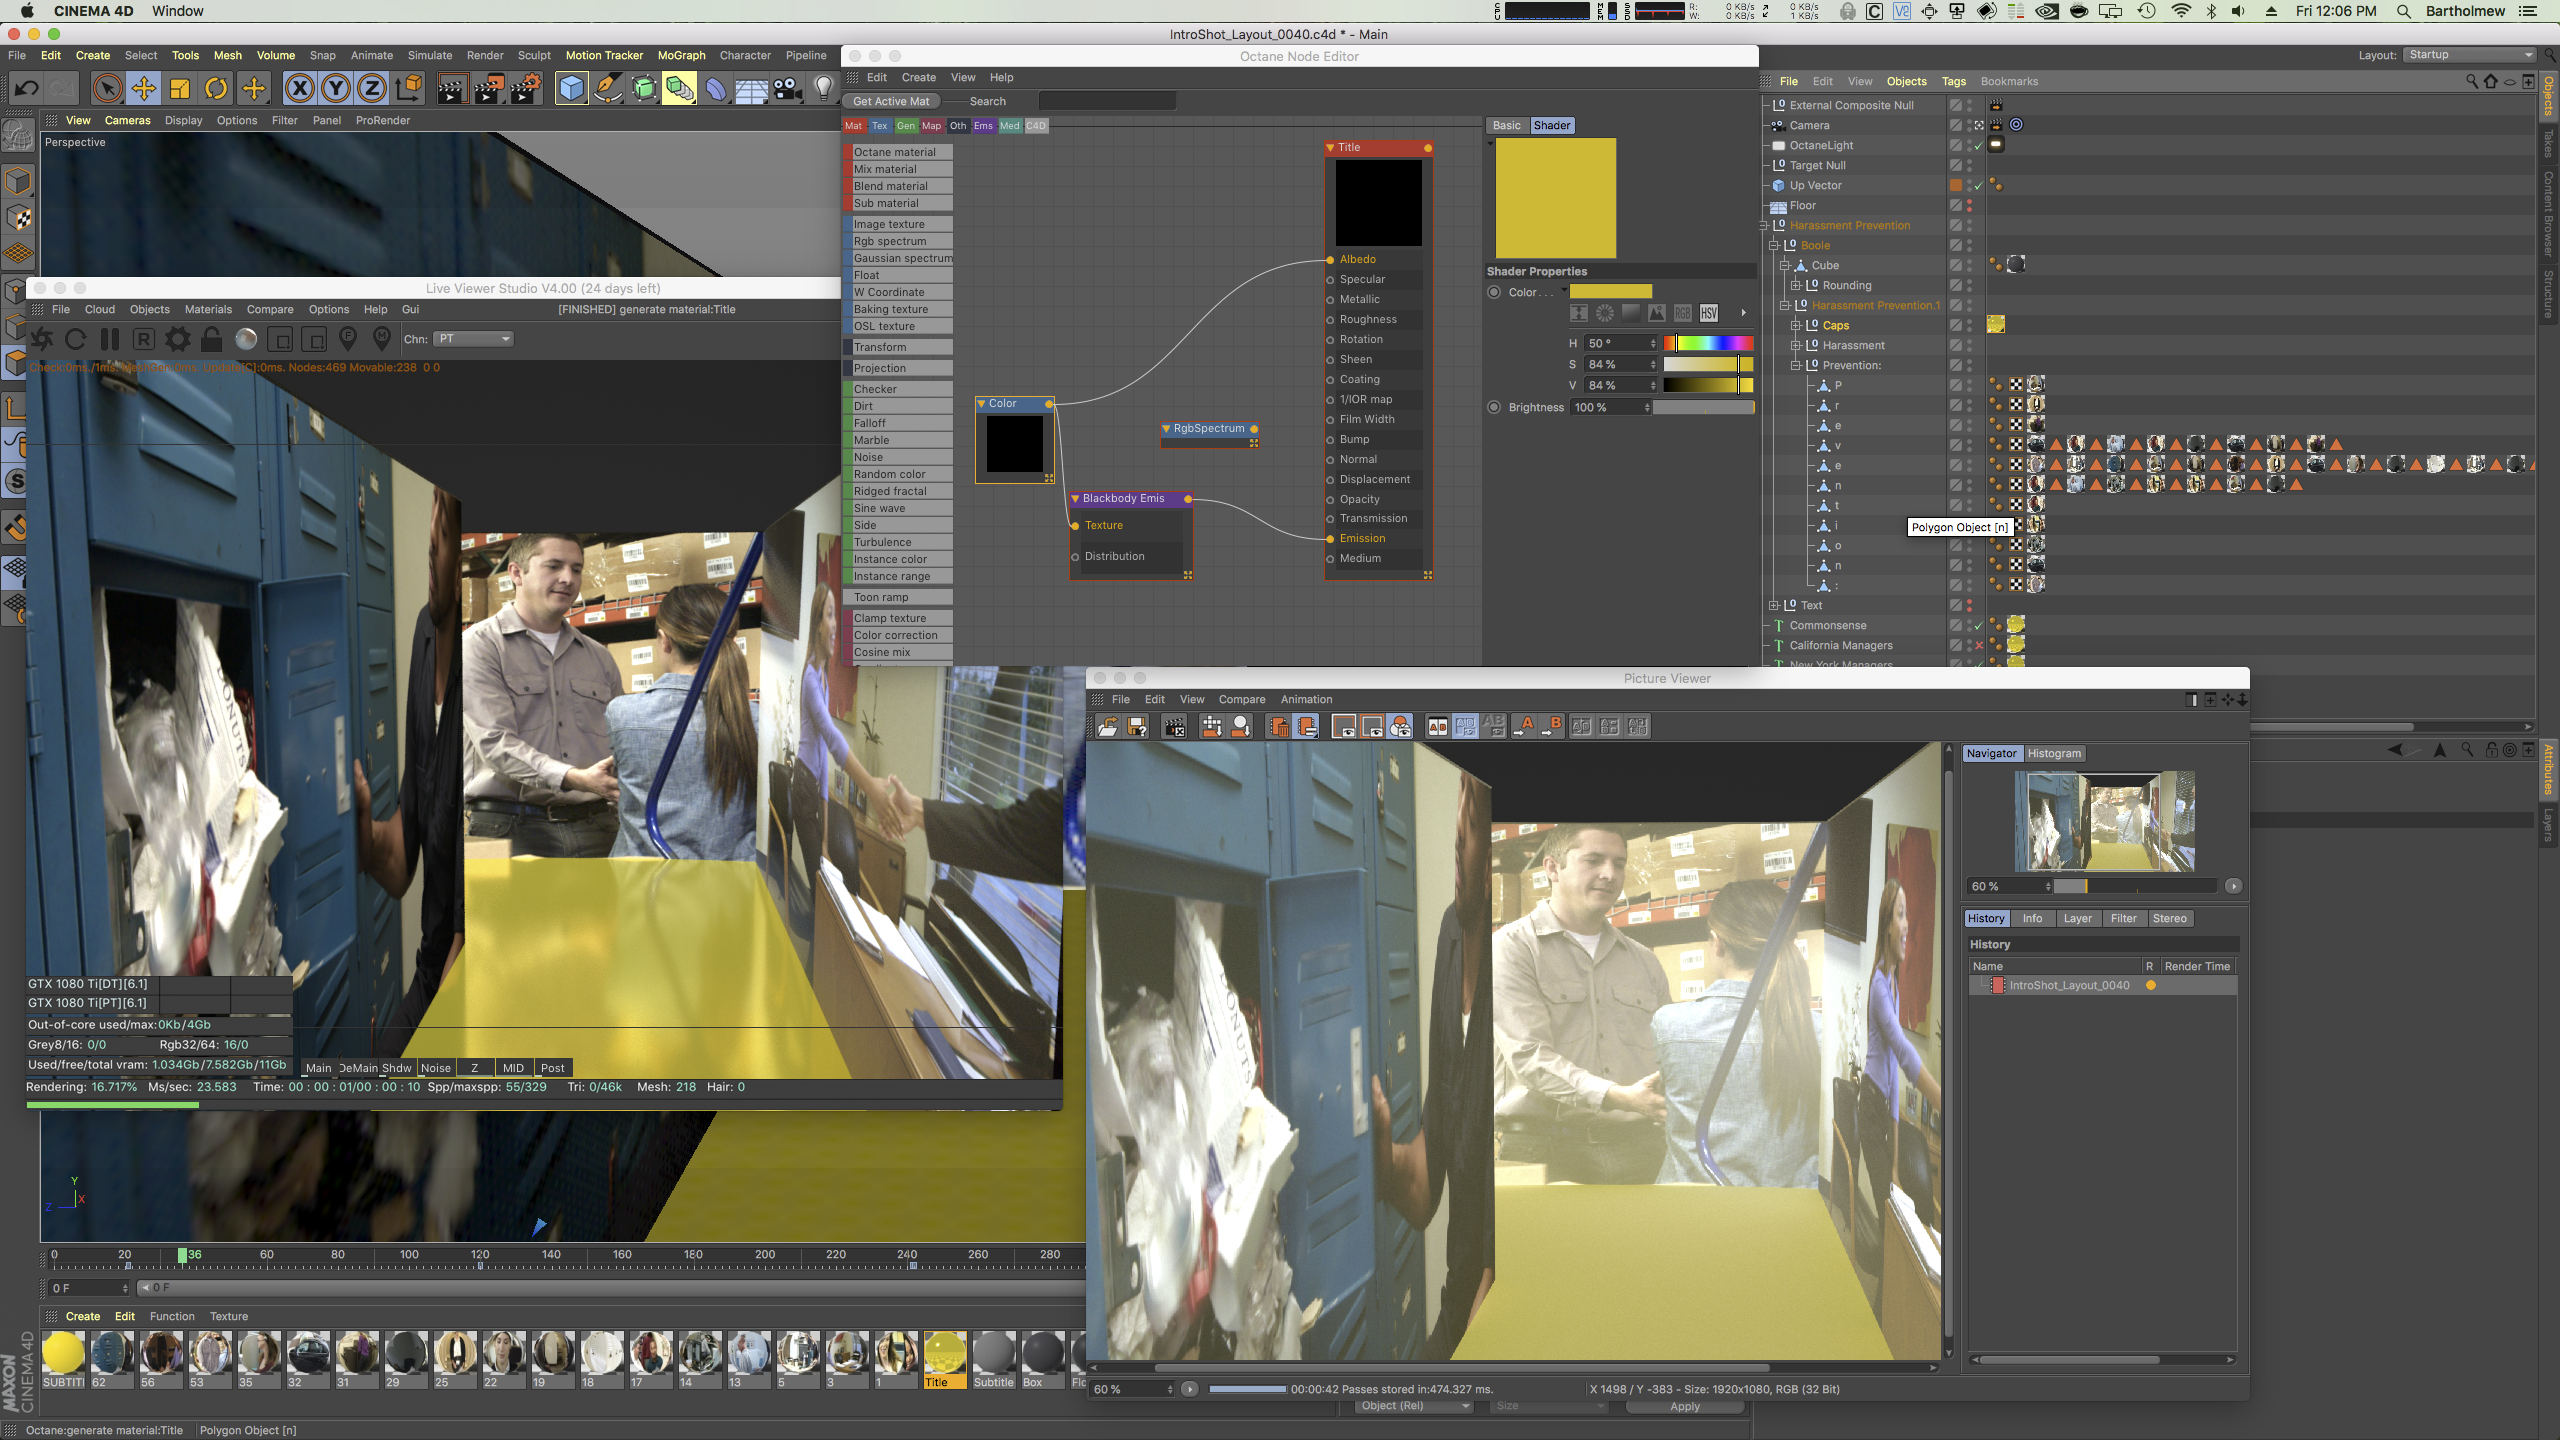The width and height of the screenshot is (2560, 1440).
Task: Click the Get Active Mat button
Action: click(x=891, y=101)
